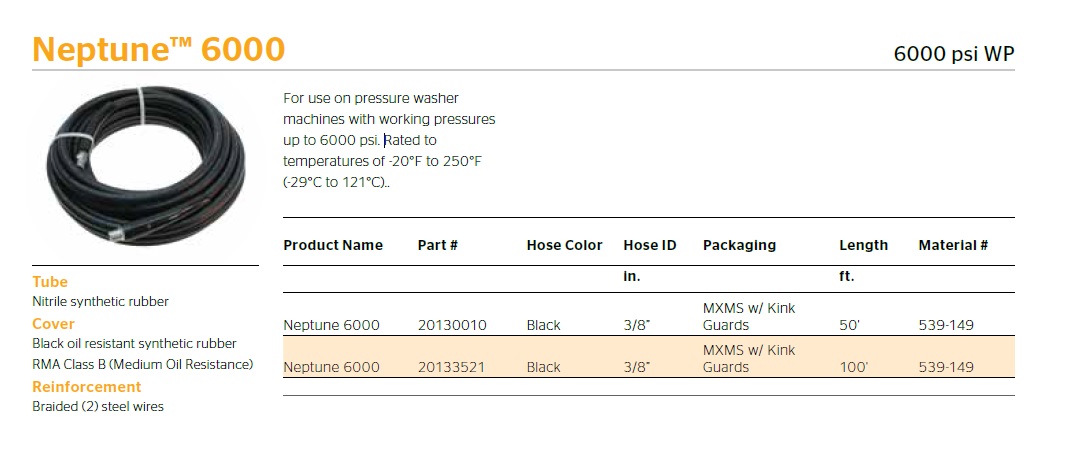Click the 50' length cell
Viewport: 1070px width, 453px height.
click(x=850, y=325)
